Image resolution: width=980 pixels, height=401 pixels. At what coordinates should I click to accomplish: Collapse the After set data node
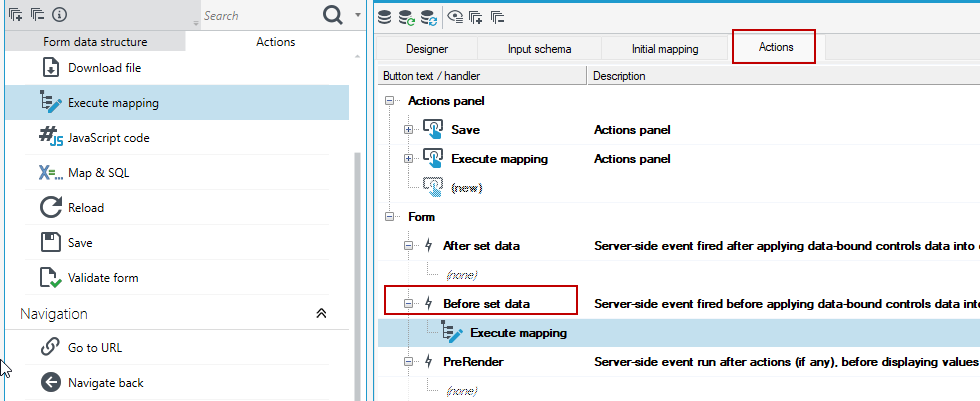[409, 245]
